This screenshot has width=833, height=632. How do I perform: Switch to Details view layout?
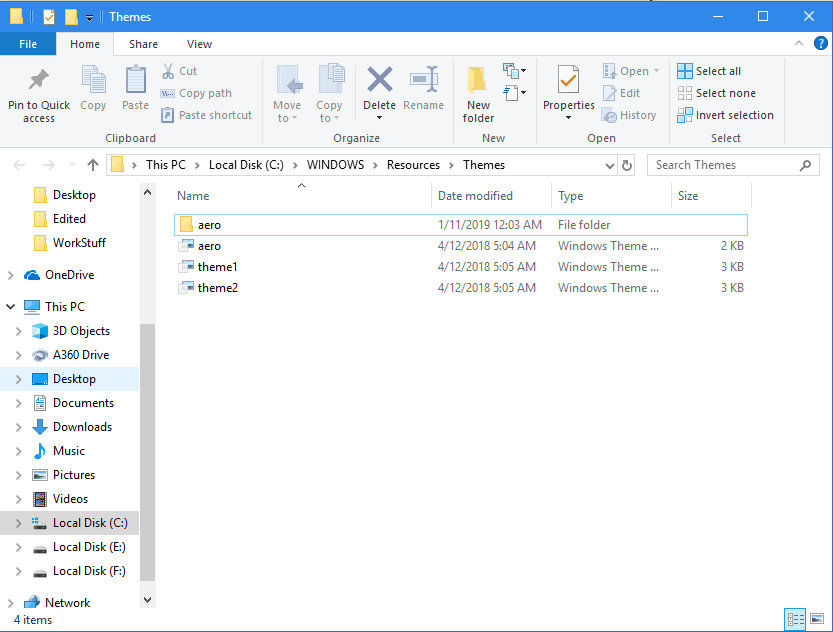795,619
